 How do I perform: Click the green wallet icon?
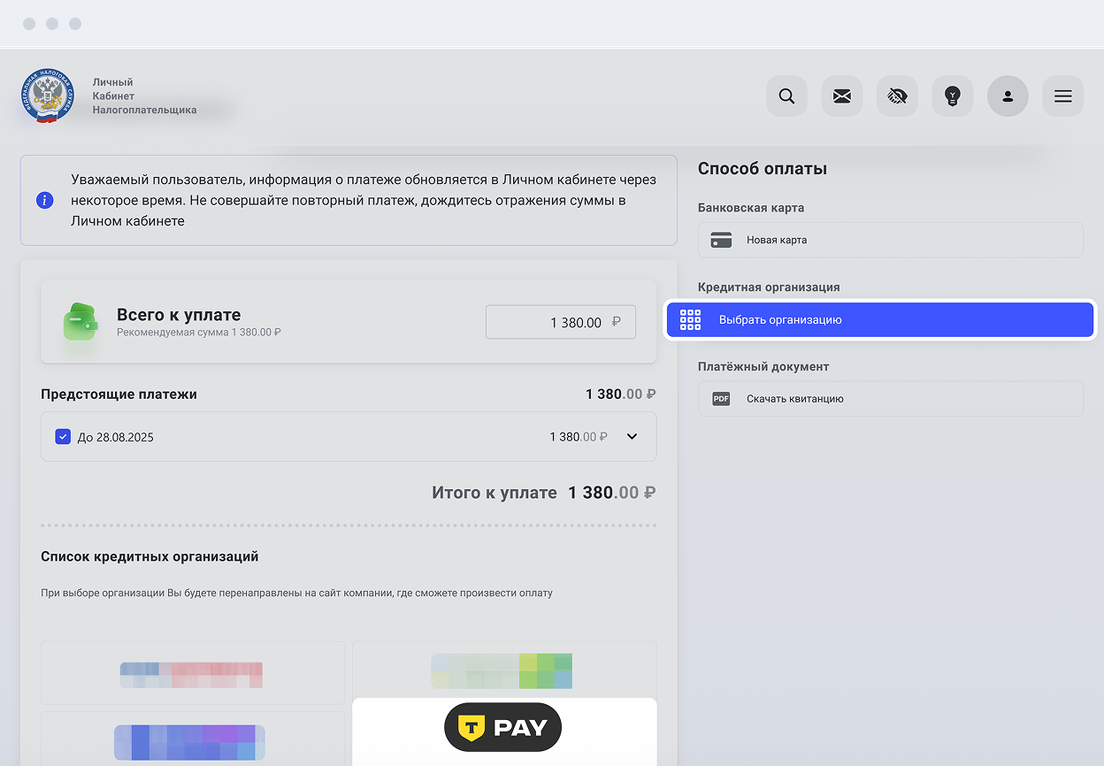pos(82,321)
